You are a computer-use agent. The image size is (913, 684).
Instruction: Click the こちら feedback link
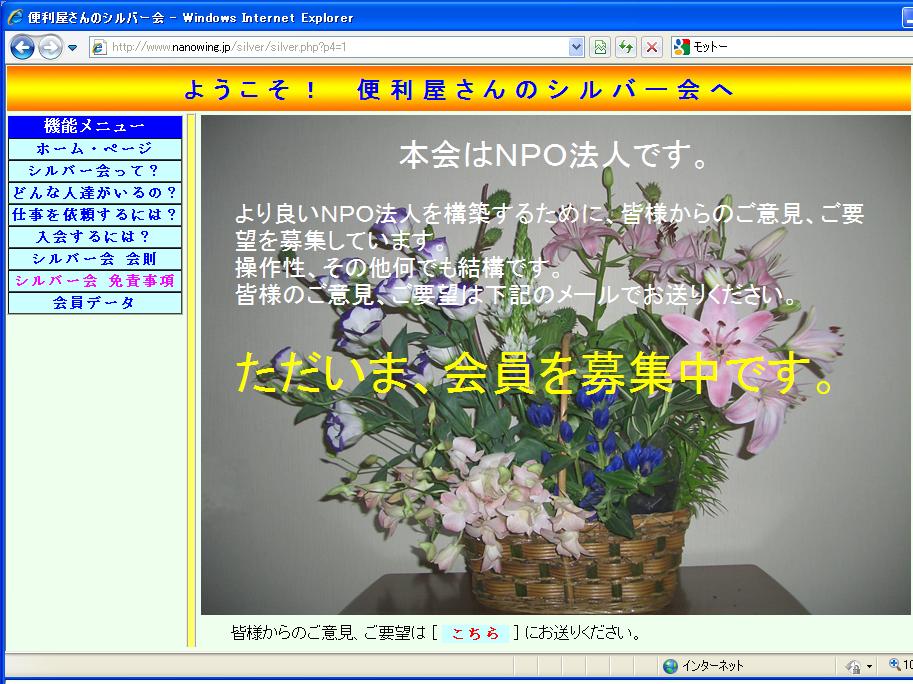(x=475, y=633)
